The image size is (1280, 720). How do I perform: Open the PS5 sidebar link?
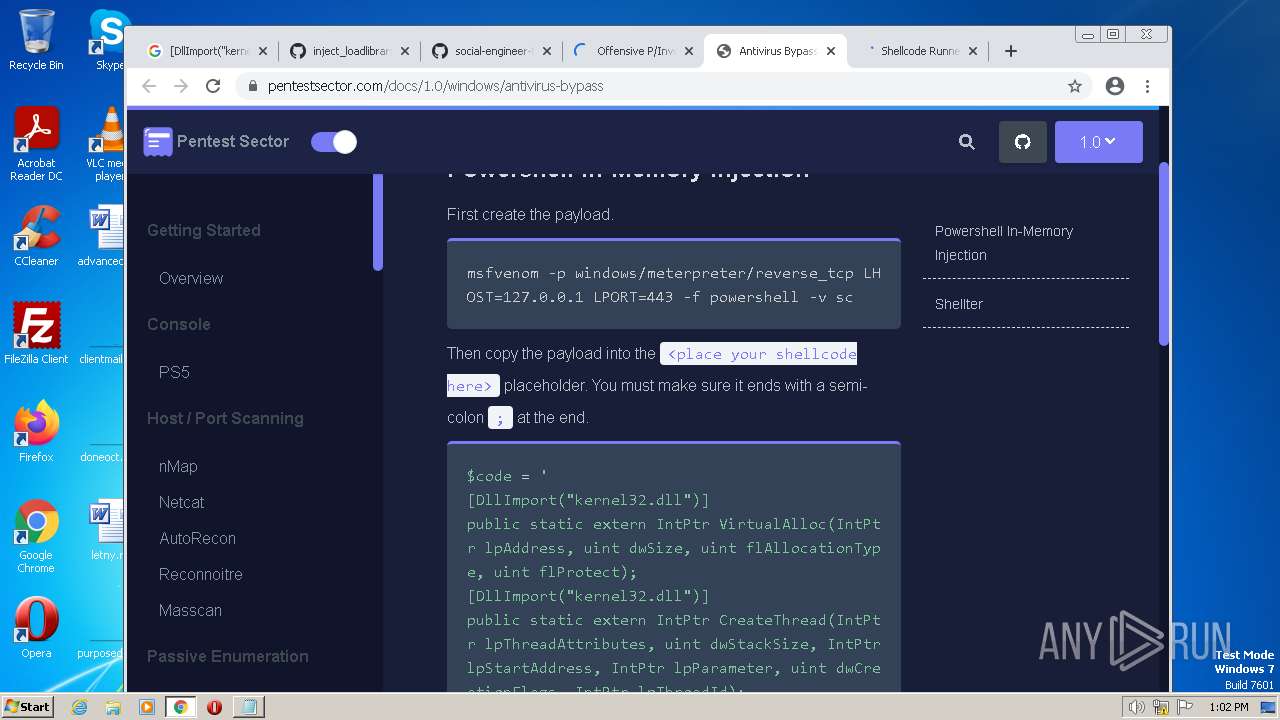pyautogui.click(x=174, y=372)
